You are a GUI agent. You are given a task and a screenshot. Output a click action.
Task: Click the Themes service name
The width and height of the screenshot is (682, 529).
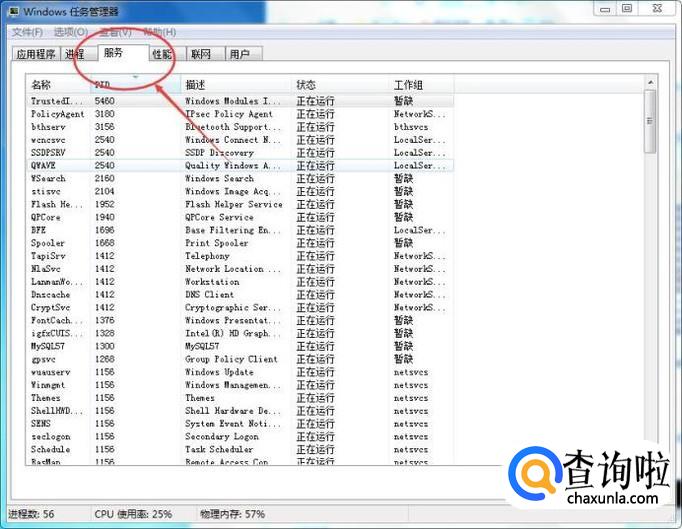pos(46,398)
